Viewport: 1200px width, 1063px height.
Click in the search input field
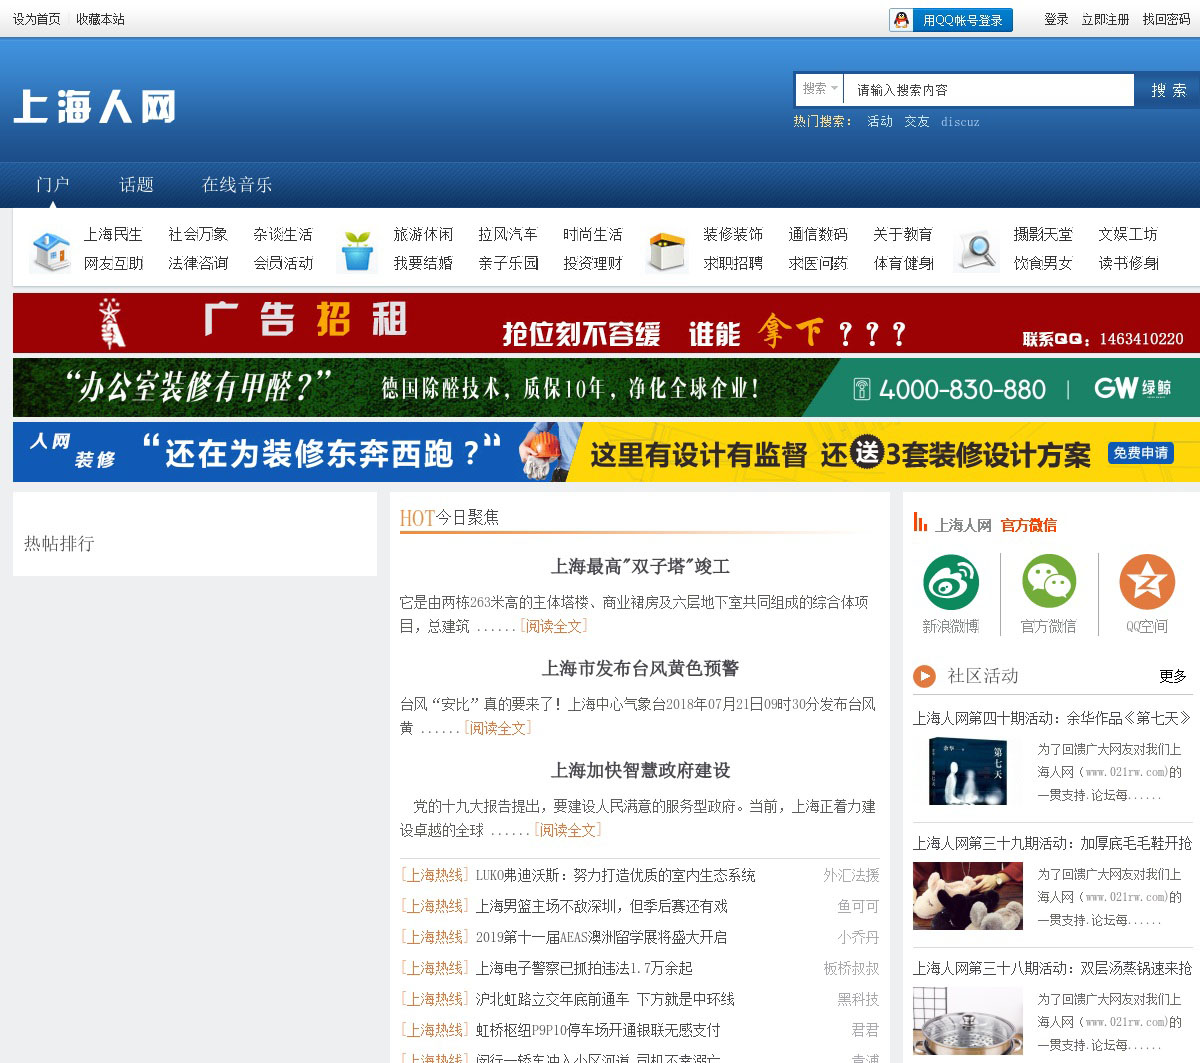pyautogui.click(x=988, y=90)
